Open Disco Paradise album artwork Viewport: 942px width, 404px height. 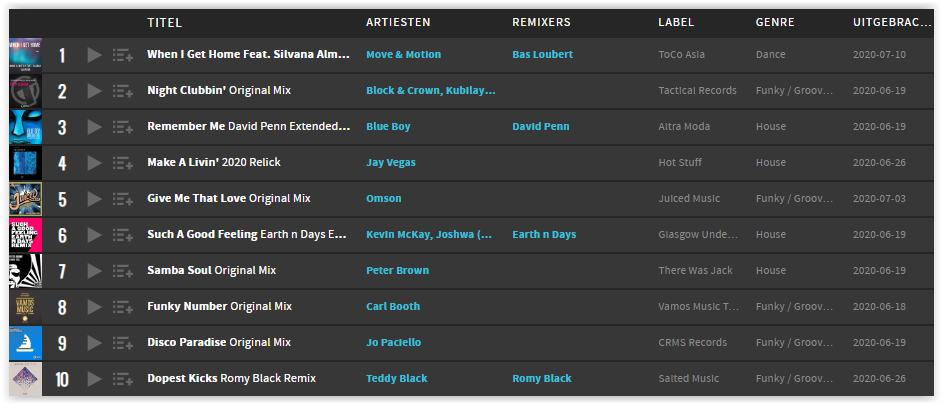pos(25,343)
